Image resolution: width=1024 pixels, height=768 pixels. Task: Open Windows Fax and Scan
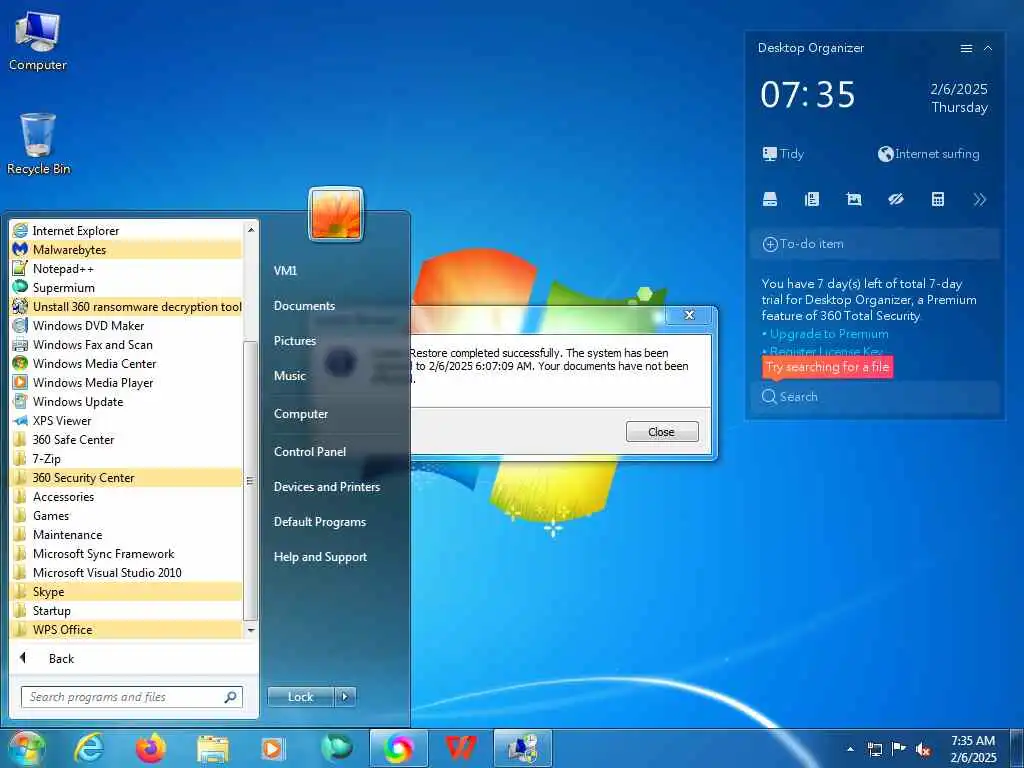pos(127,344)
